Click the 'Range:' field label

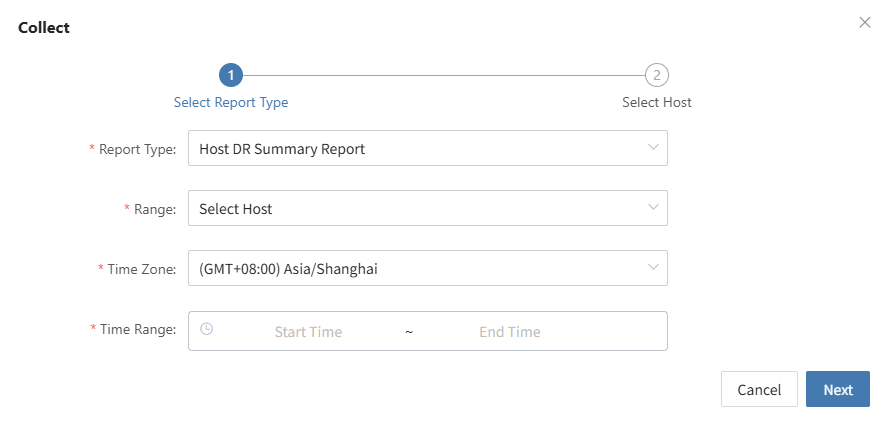pyautogui.click(x=150, y=209)
